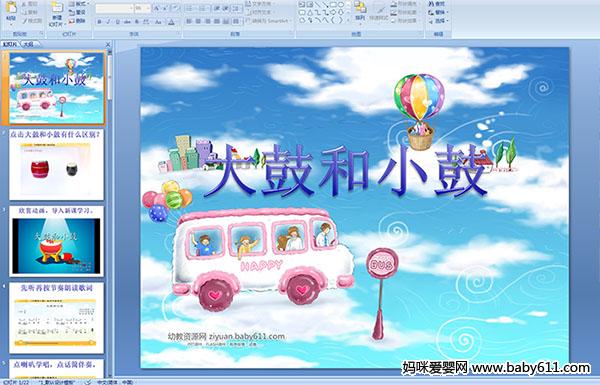Click the Find icon in editing group

(x=437, y=4)
